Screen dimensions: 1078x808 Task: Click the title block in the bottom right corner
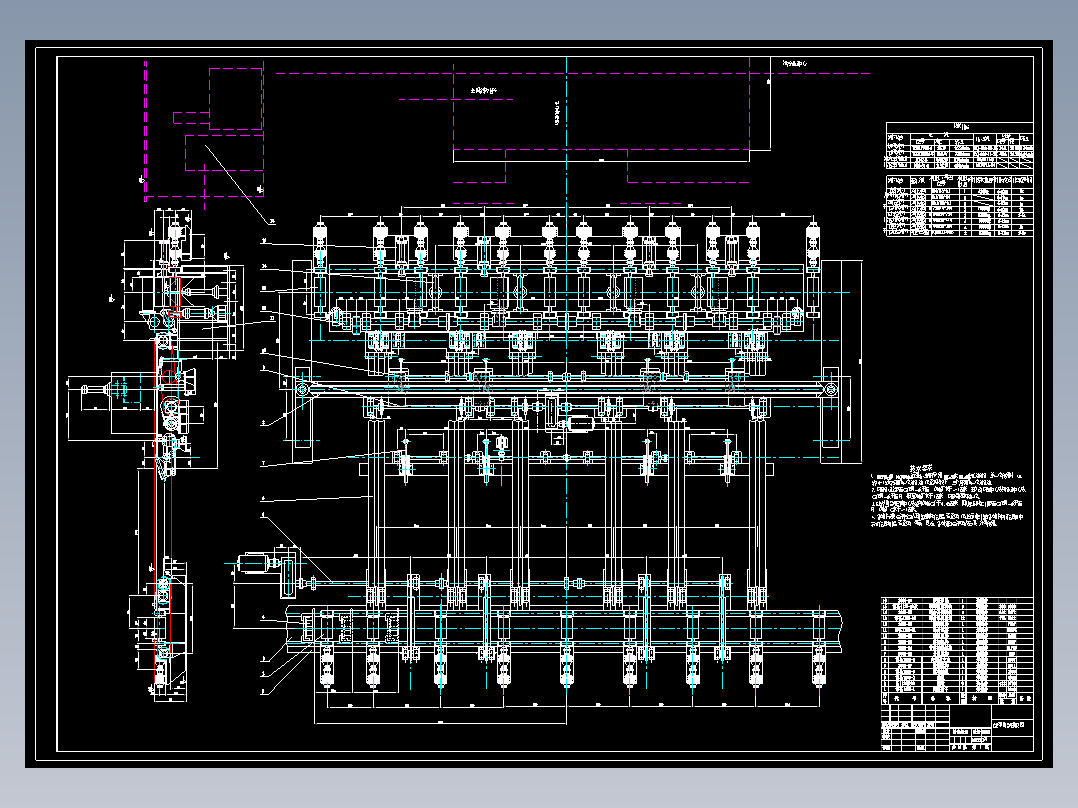[x=957, y=728]
